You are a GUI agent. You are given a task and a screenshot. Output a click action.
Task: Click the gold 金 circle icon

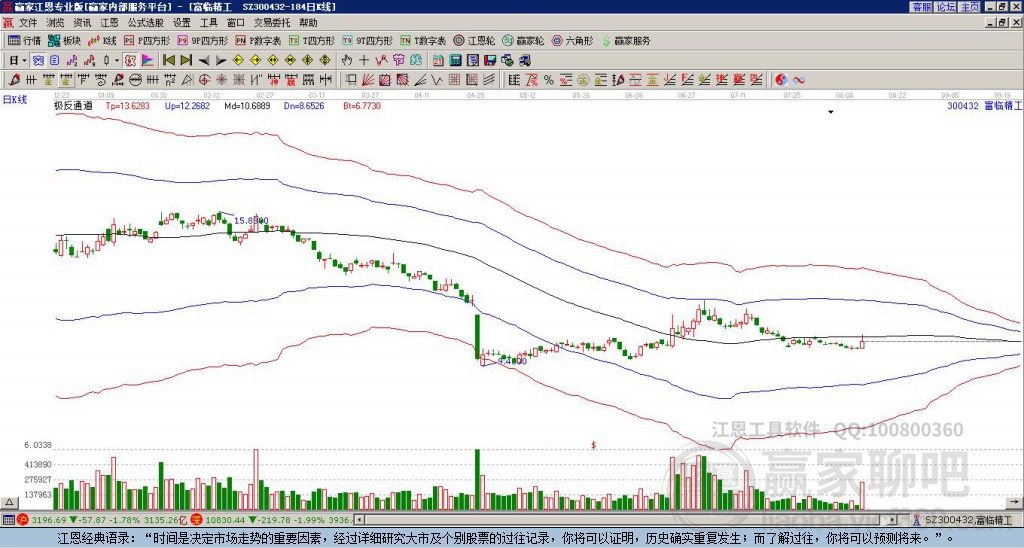tap(582, 80)
